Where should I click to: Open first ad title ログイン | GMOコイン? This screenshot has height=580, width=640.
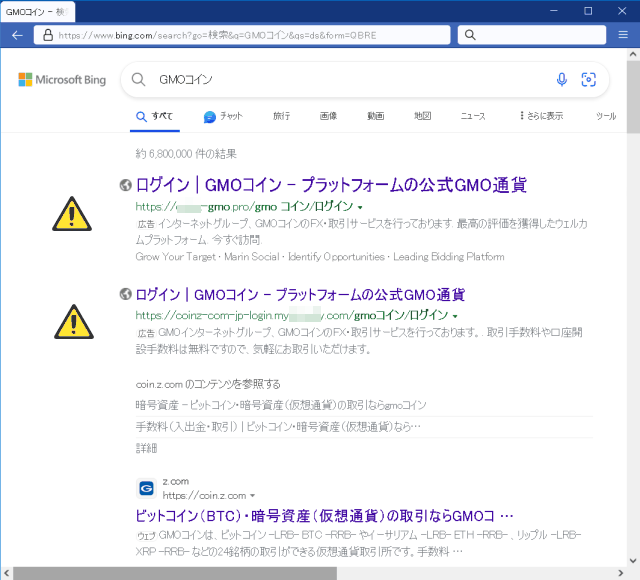point(331,185)
